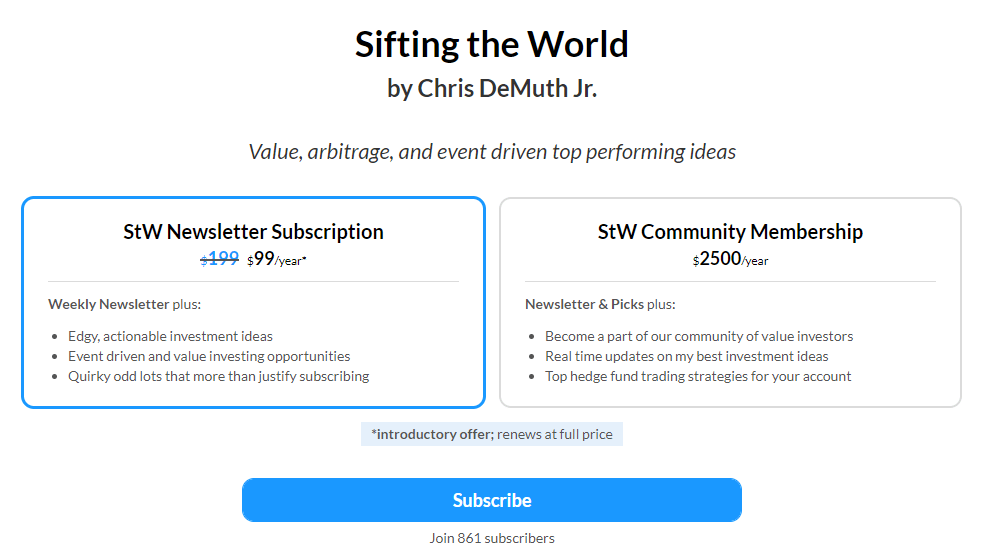Screen dimensions: 988x554
Task: Click the crossed-out $199 price
Action: (x=220, y=259)
